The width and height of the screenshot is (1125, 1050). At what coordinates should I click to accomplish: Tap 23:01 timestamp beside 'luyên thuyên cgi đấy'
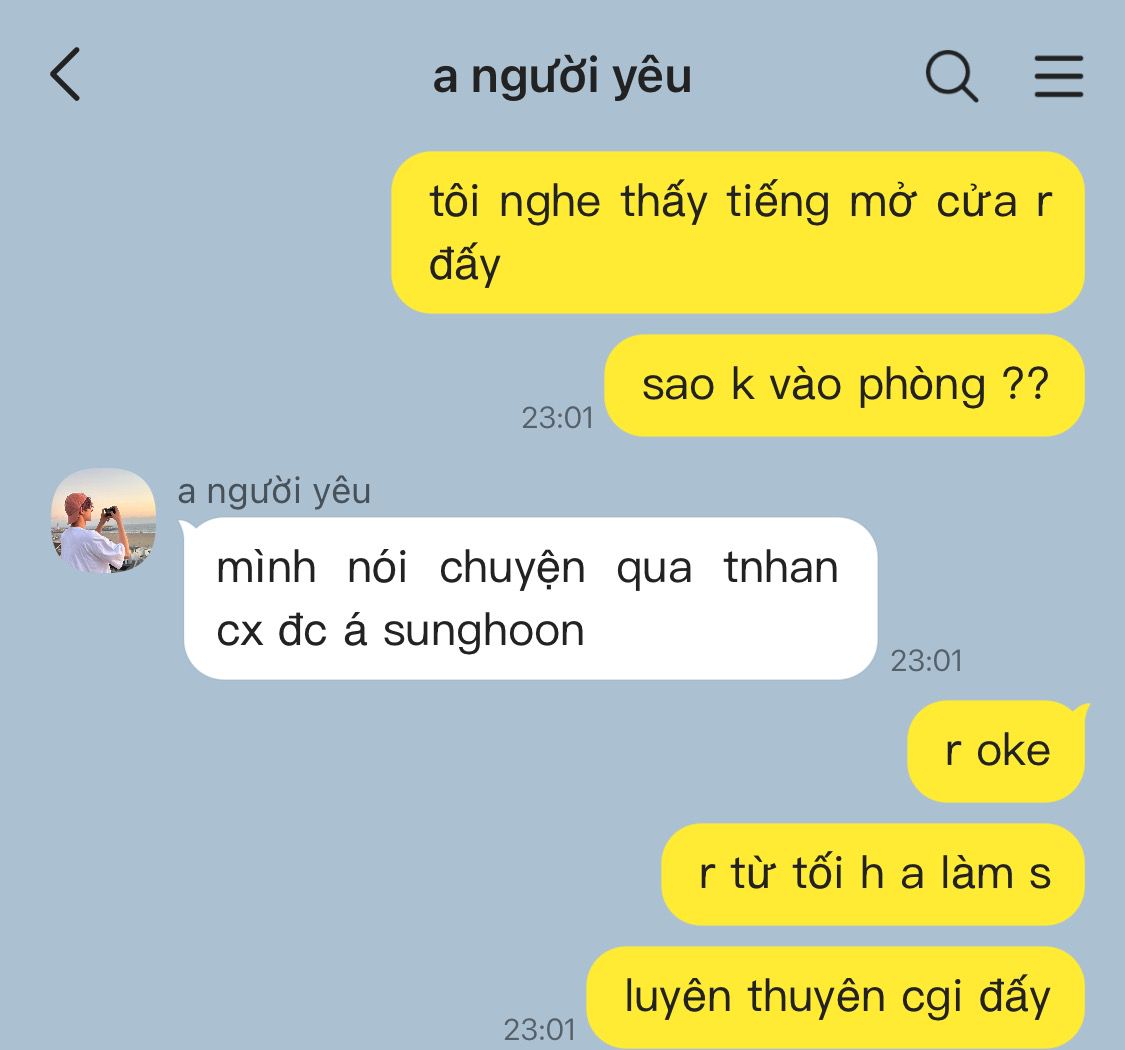pos(540,1030)
